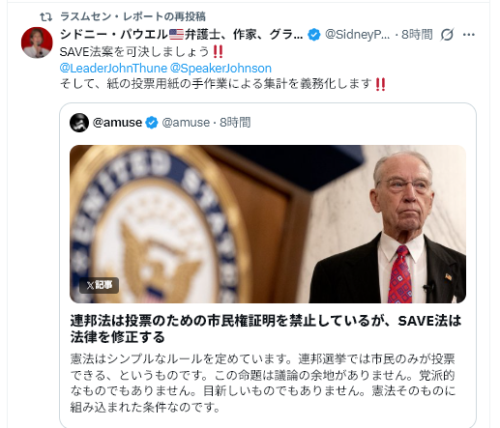Click the verified badge beside @amuse
This screenshot has height=428, width=500.
pos(152,123)
